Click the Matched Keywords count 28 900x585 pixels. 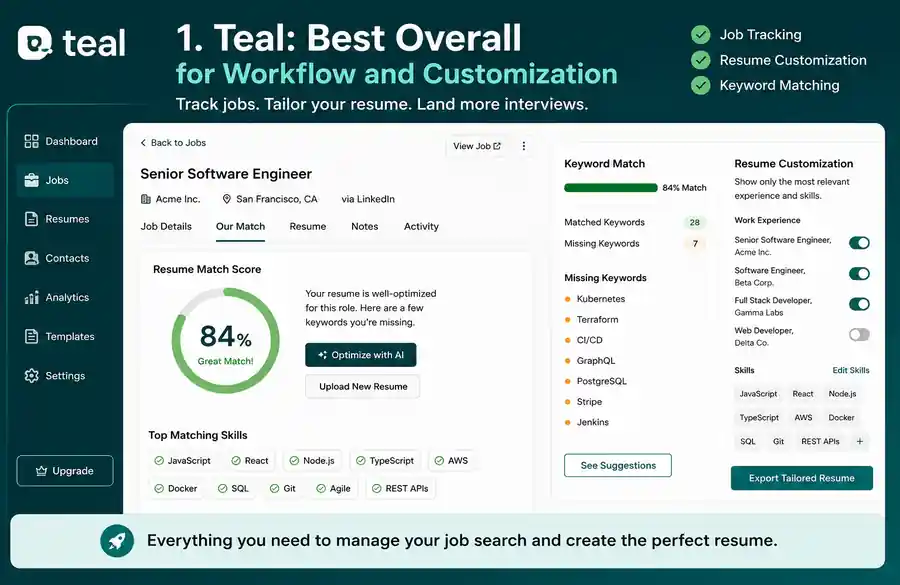click(x=695, y=222)
